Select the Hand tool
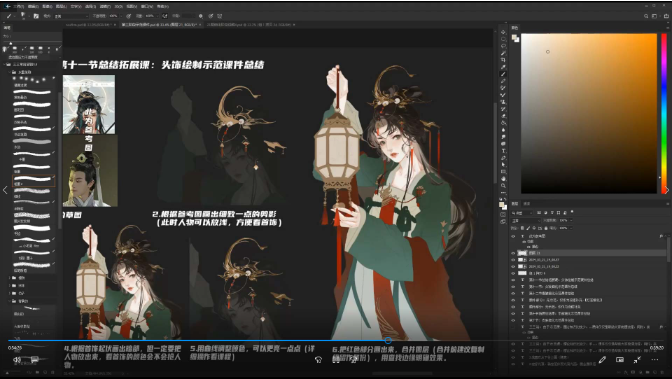 (503, 178)
